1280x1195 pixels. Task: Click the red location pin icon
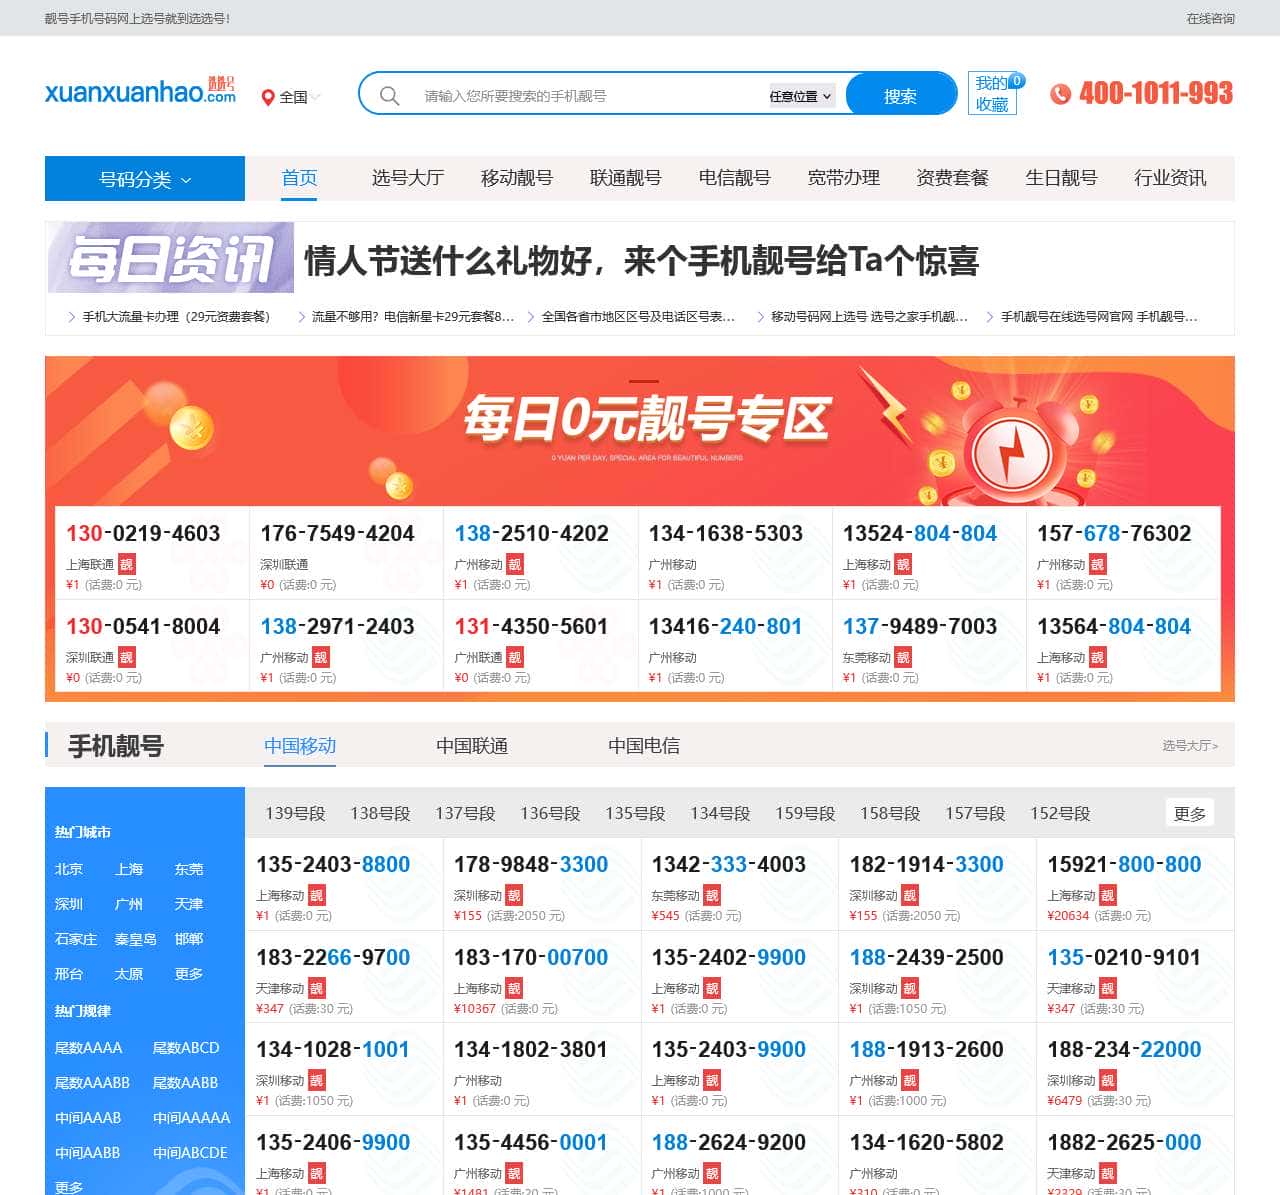[x=268, y=97]
